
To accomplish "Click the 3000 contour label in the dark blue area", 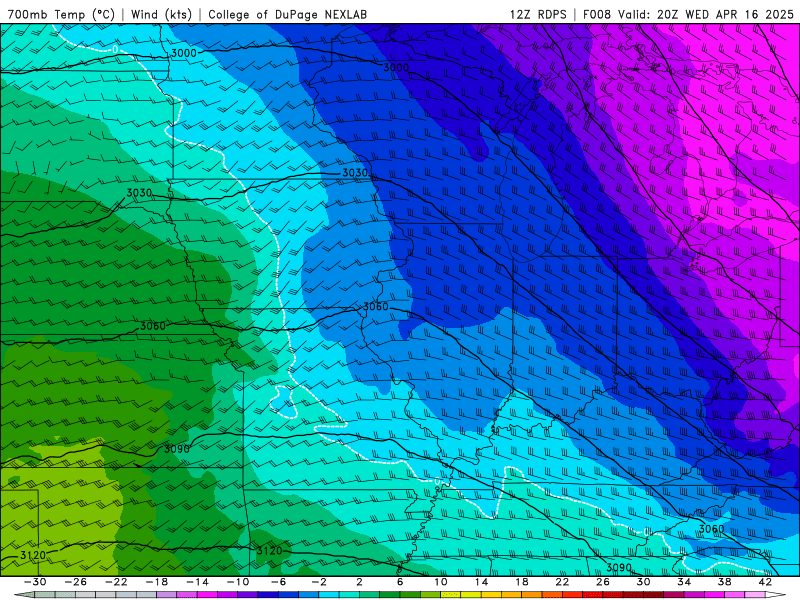I will pyautogui.click(x=396, y=67).
